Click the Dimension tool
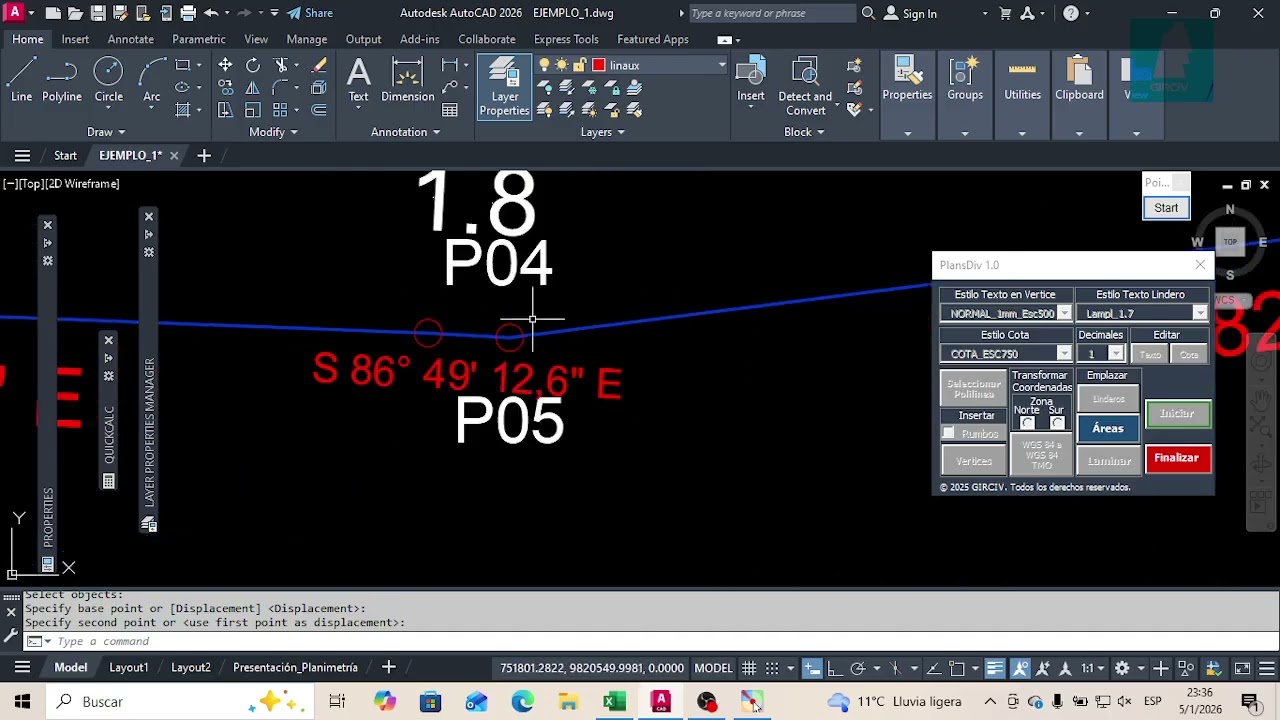Screen dimensions: 1280x720 [407, 80]
